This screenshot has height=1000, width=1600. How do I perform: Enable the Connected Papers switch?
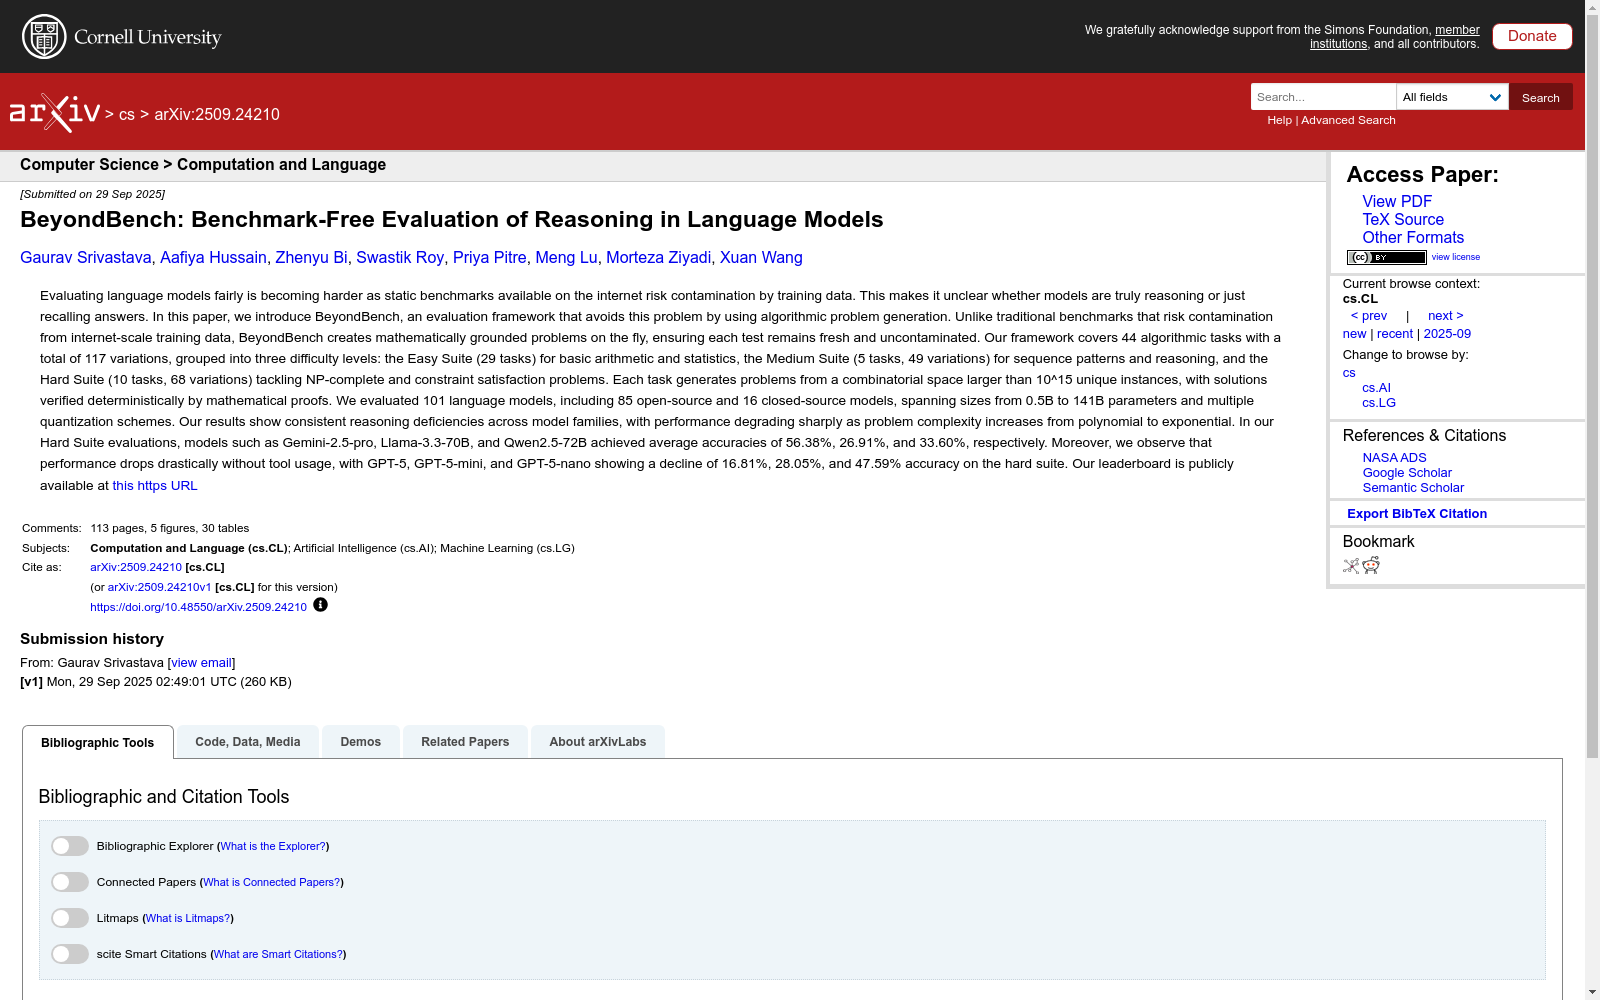[70, 882]
